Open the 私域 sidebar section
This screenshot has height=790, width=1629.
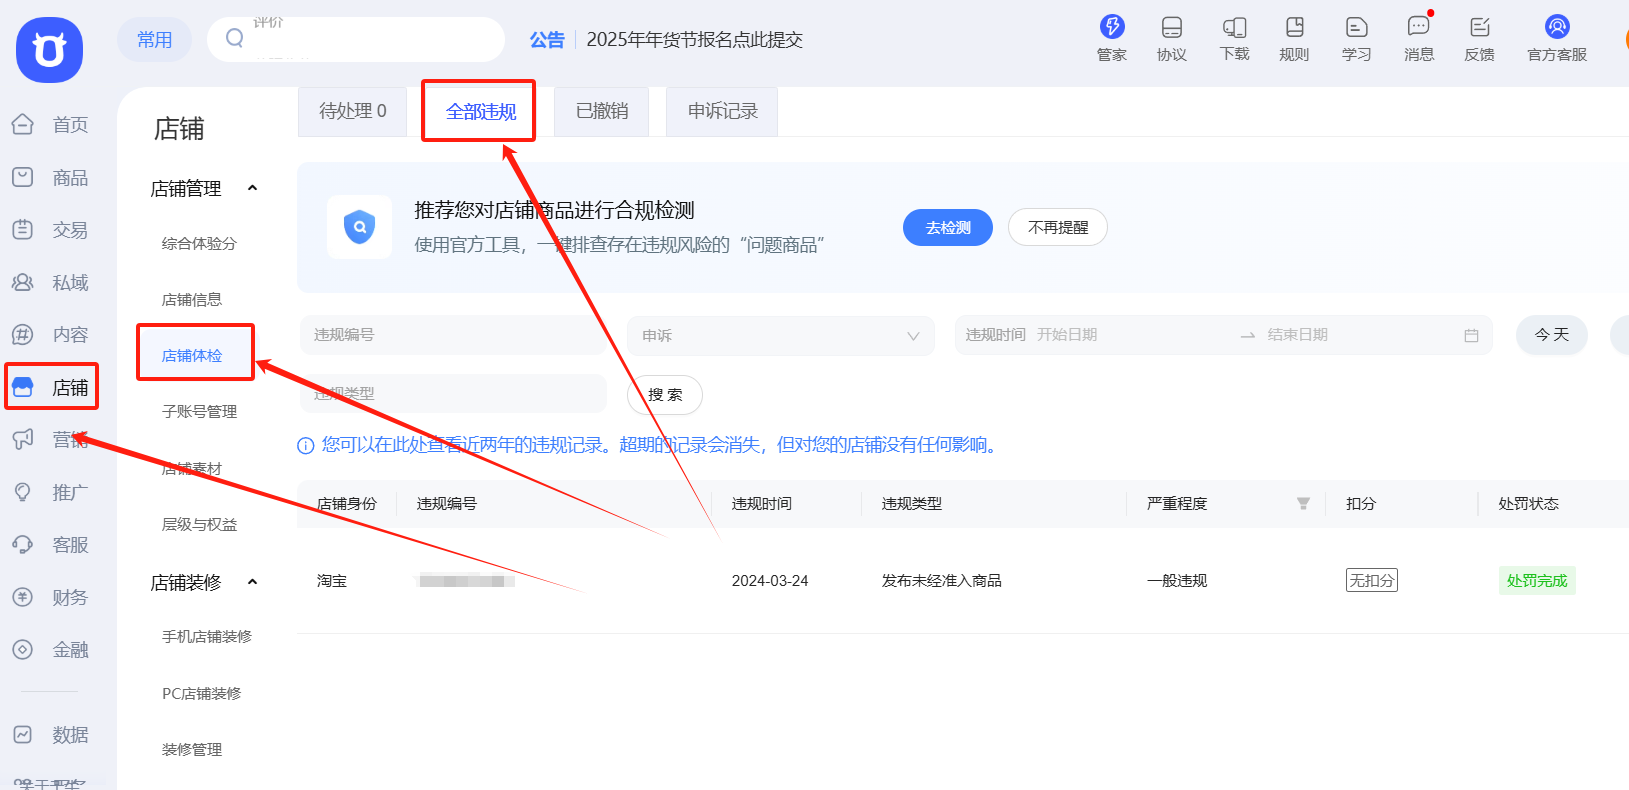tap(50, 283)
